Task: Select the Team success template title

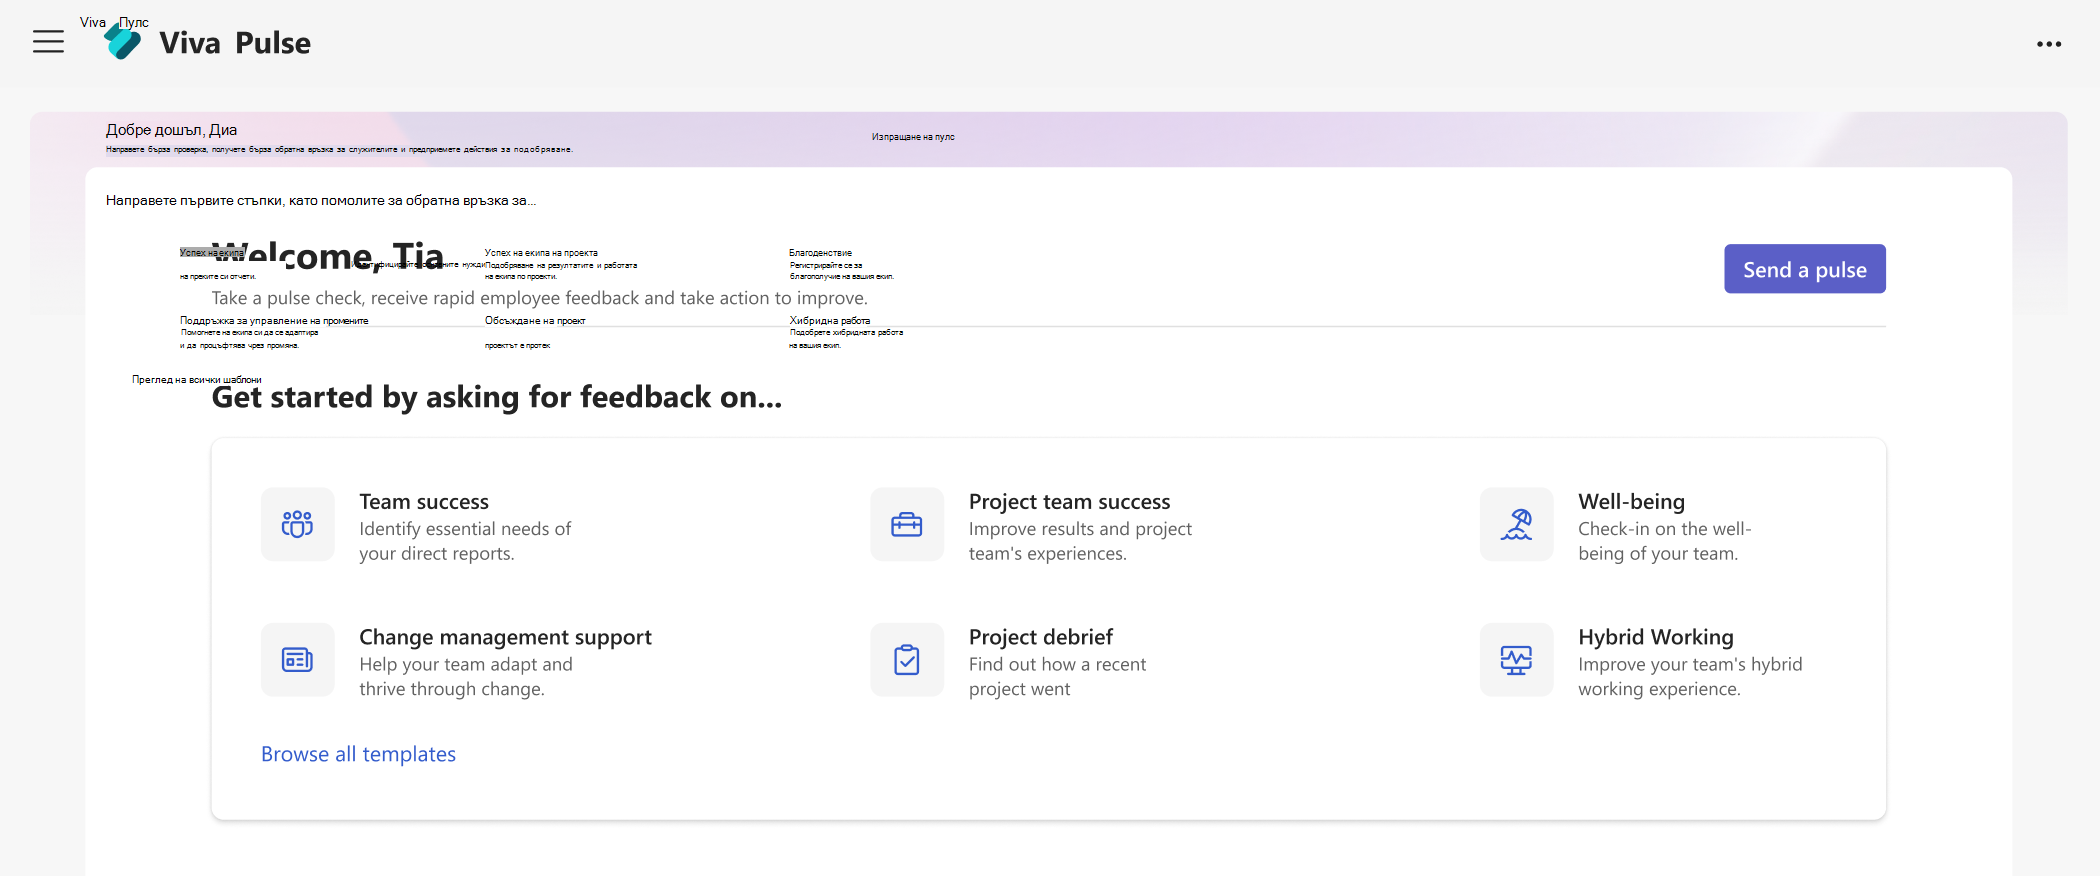Action: click(x=424, y=502)
